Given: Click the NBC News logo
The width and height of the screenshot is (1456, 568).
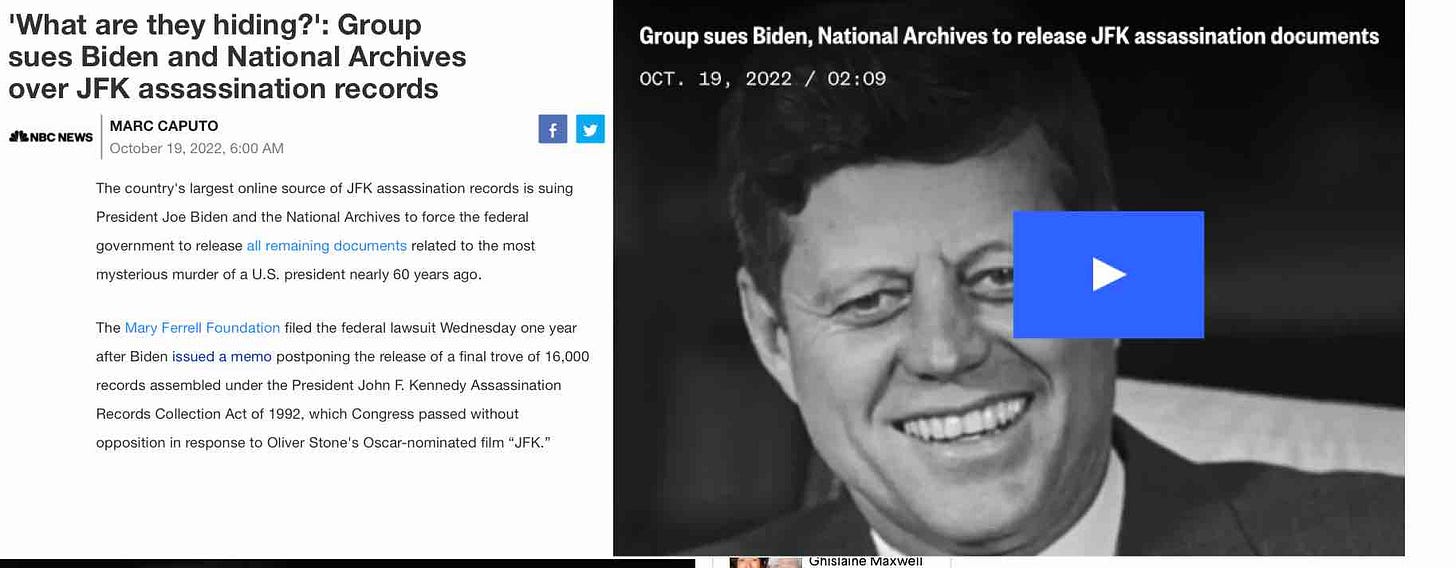Looking at the screenshot, I should (51, 137).
